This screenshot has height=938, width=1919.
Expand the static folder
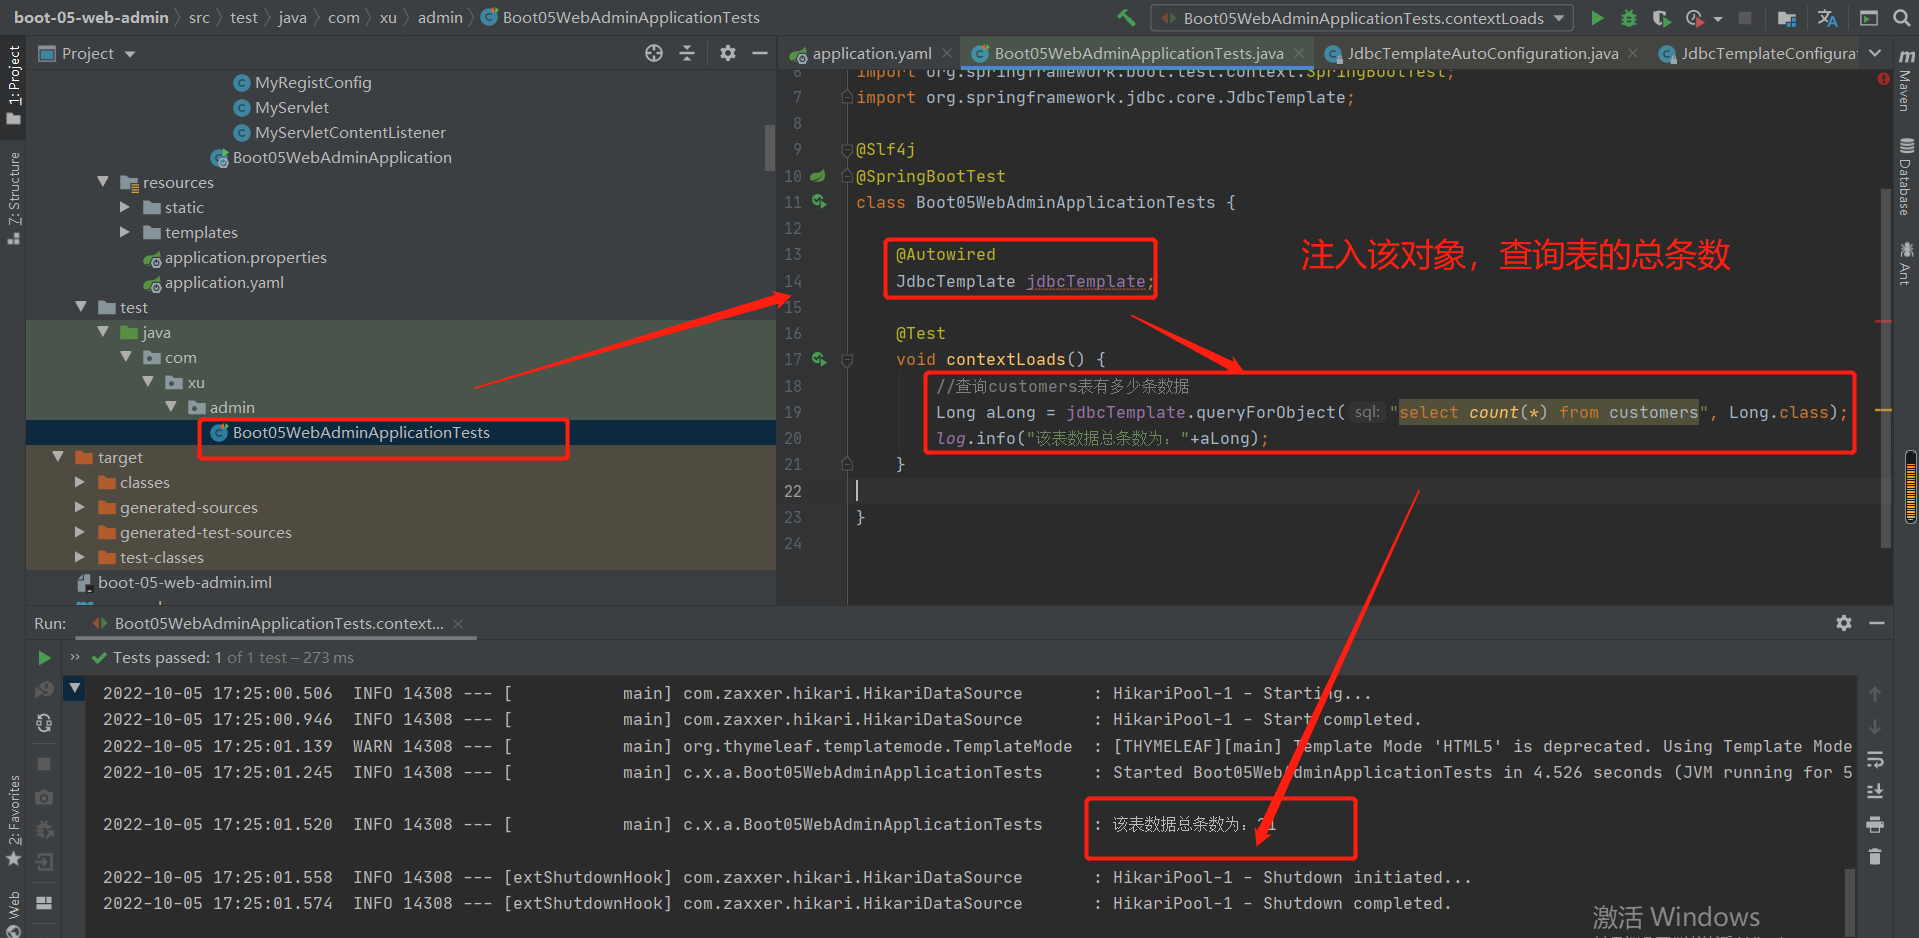coord(125,207)
